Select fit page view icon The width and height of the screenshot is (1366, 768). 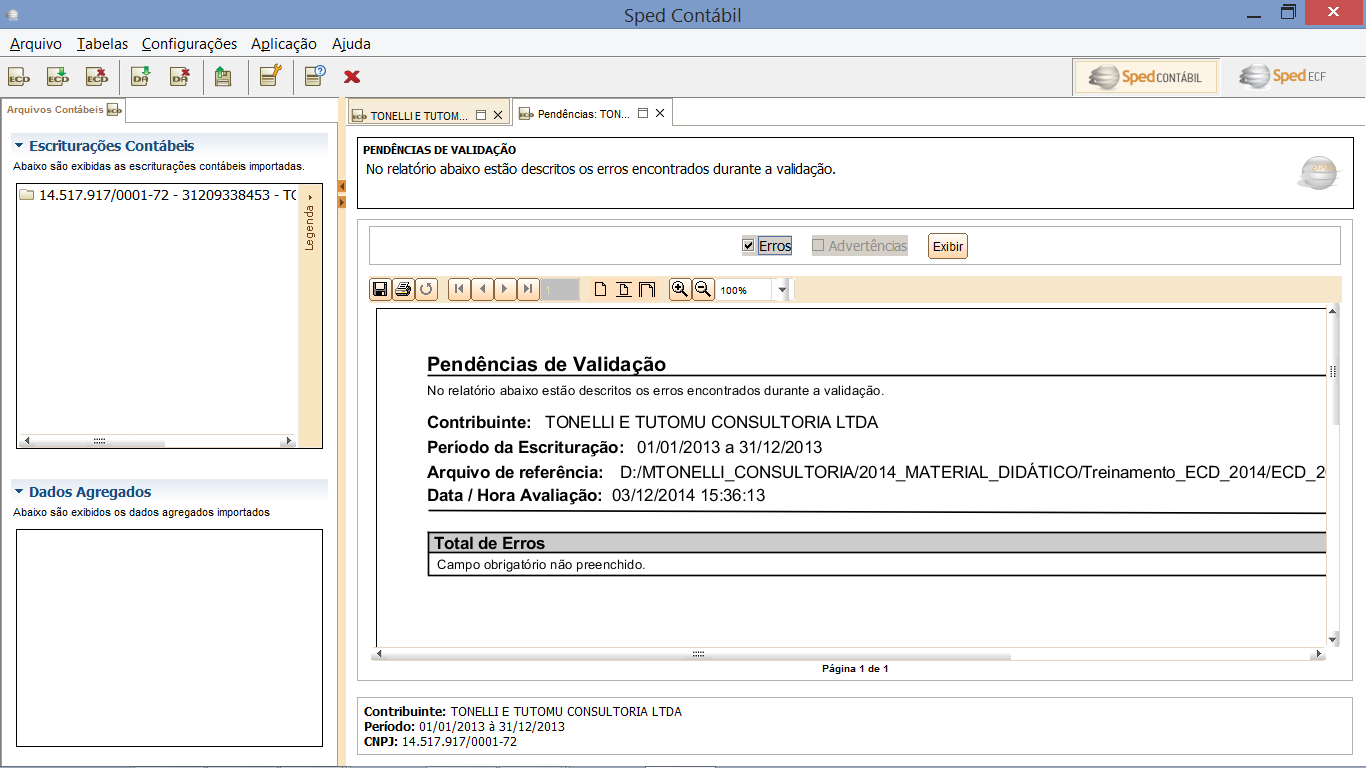623,289
